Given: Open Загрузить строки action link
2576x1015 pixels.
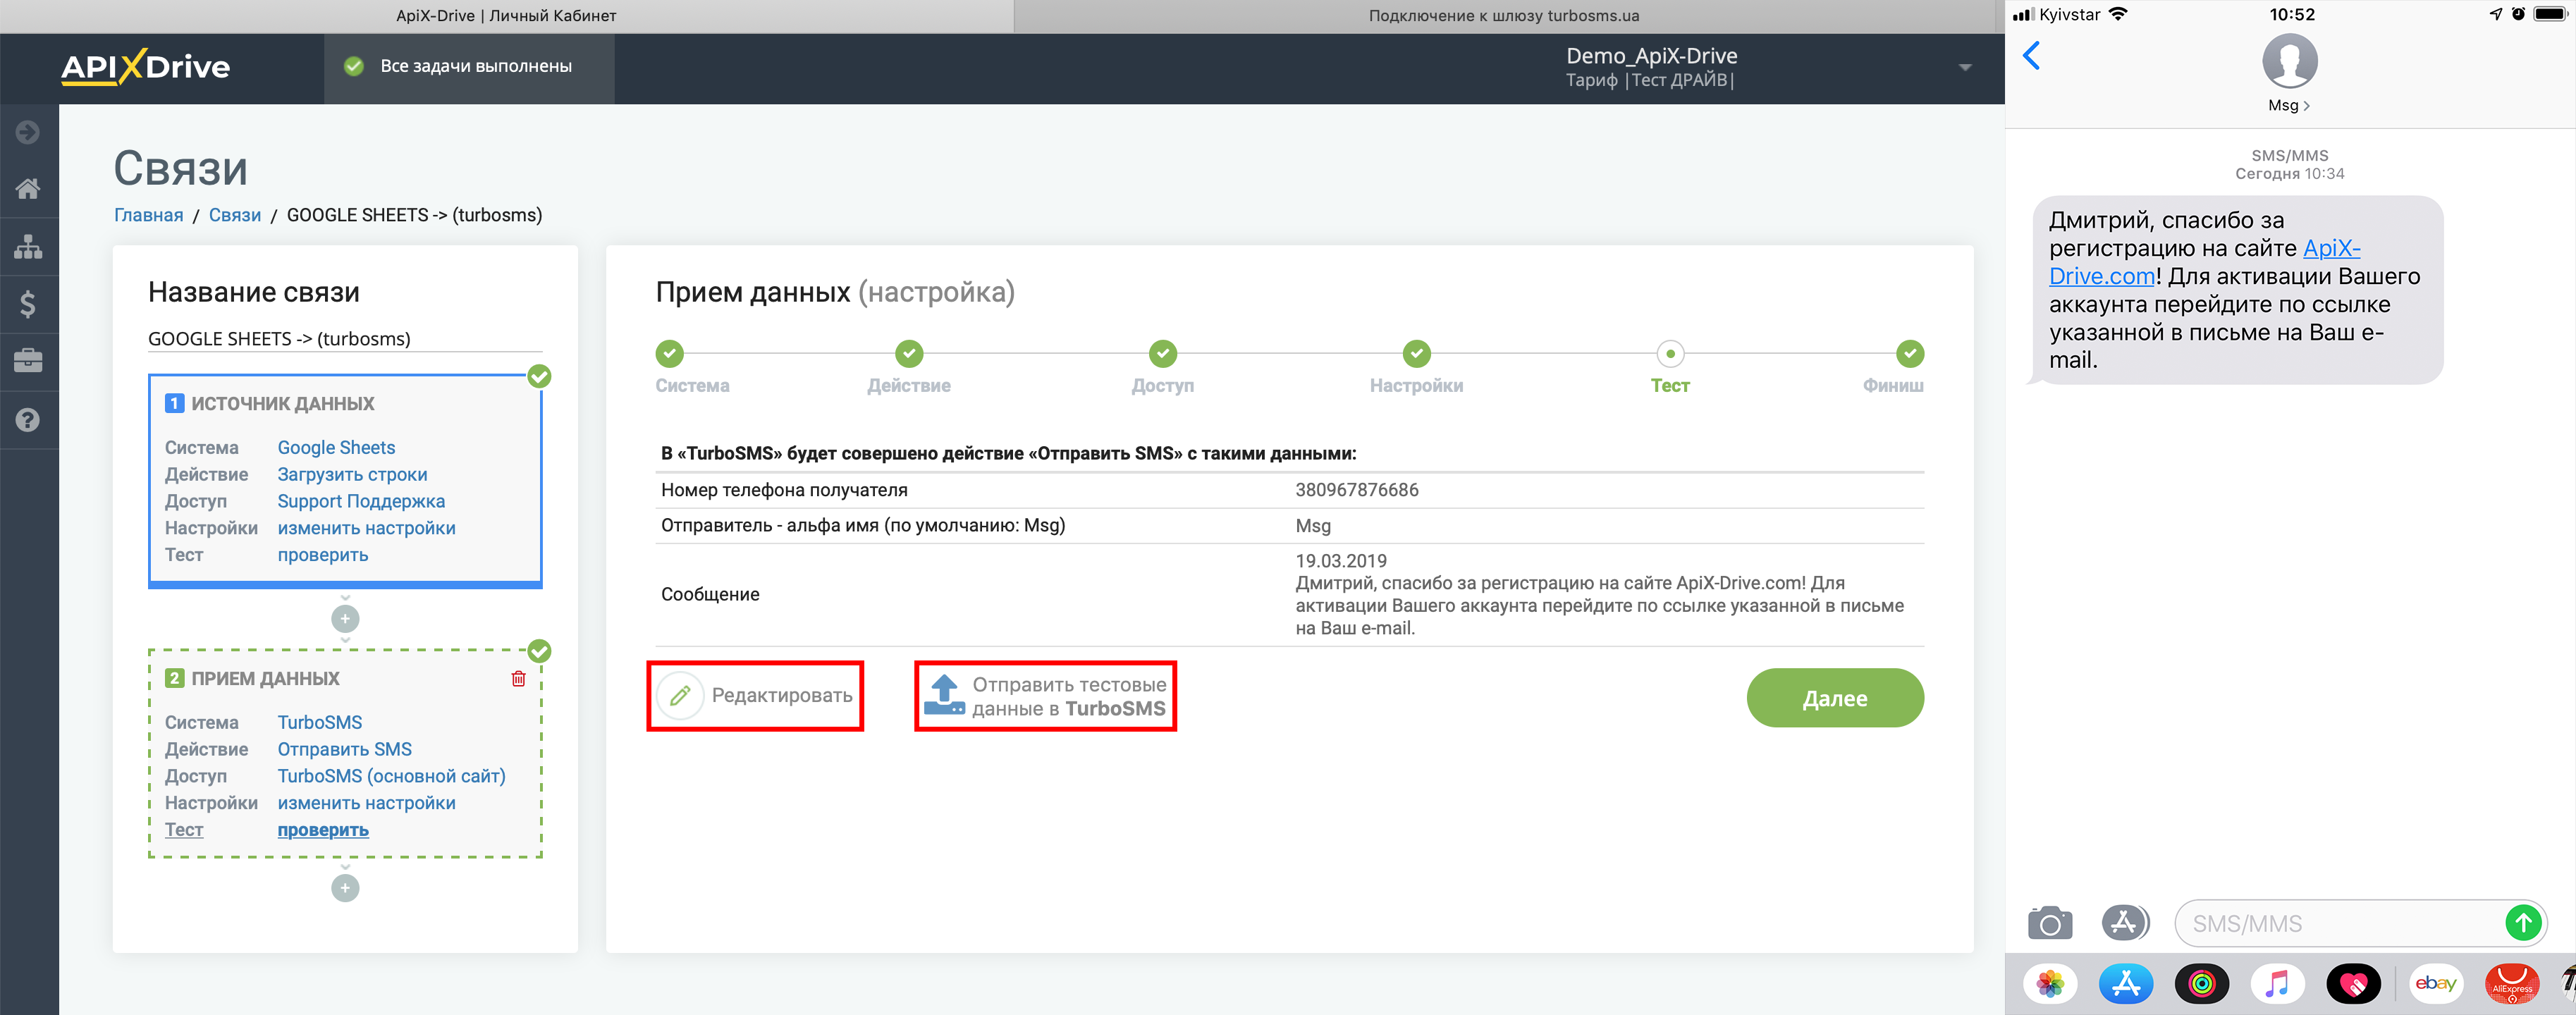Looking at the screenshot, I should pos(352,475).
